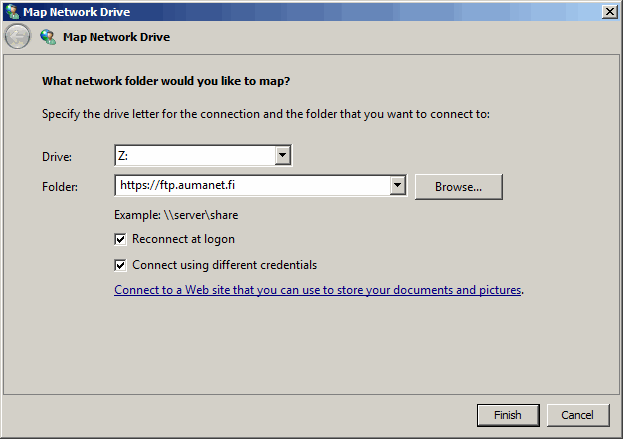Viewport: 624px width, 439px height.
Task: Click the Example \\server\share hint text
Action: pyautogui.click(x=176, y=215)
